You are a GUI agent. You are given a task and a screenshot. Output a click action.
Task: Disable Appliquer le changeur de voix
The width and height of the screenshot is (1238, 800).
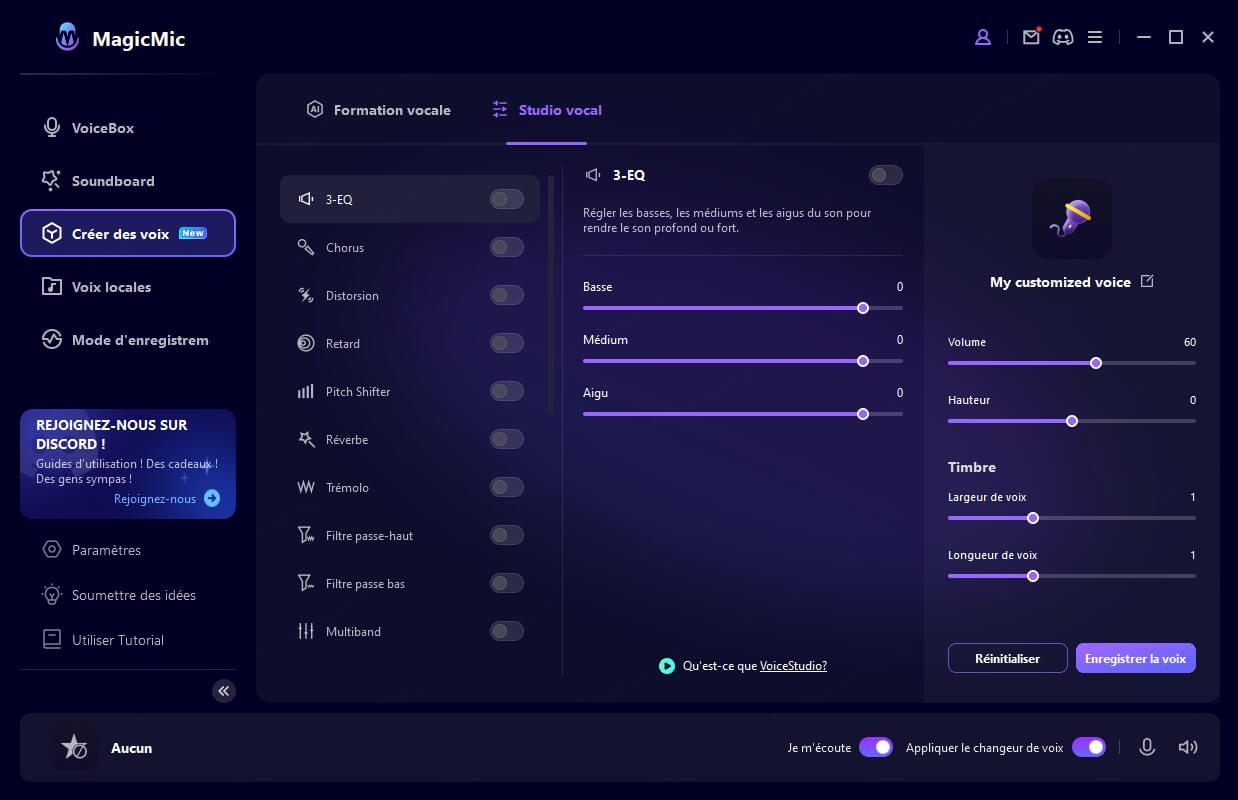(x=1088, y=747)
